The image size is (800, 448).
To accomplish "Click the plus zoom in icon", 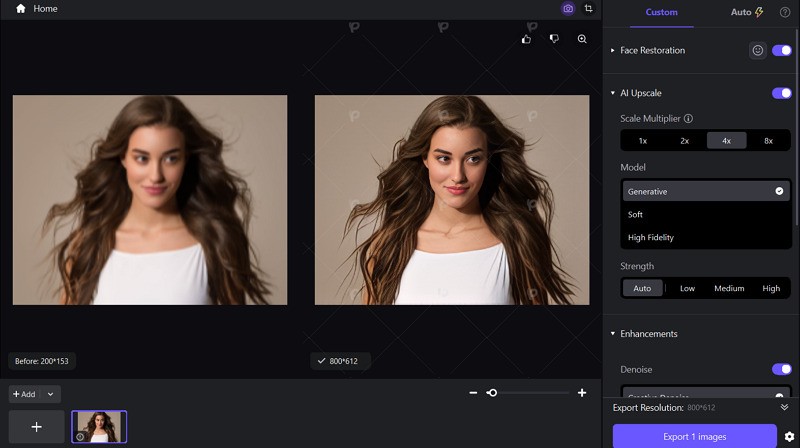I will (x=582, y=393).
